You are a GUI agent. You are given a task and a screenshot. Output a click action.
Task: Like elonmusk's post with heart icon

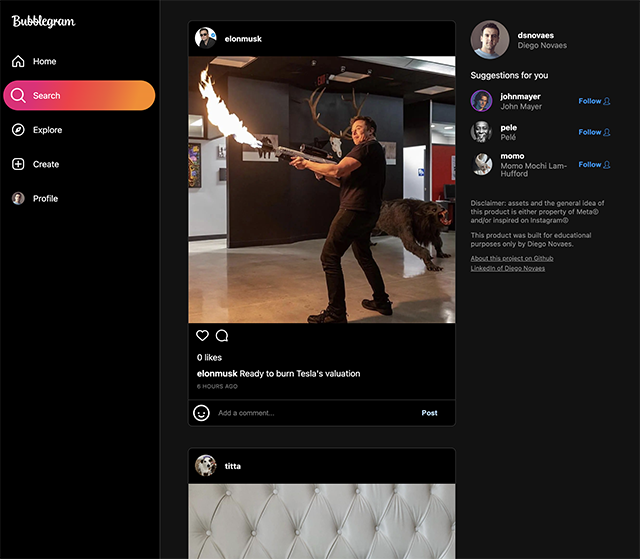click(x=202, y=335)
